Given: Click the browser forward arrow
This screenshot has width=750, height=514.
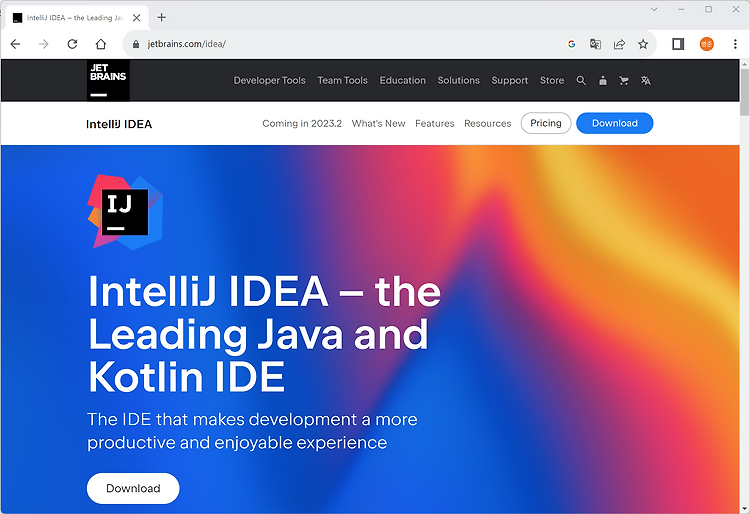Looking at the screenshot, I should 44,44.
